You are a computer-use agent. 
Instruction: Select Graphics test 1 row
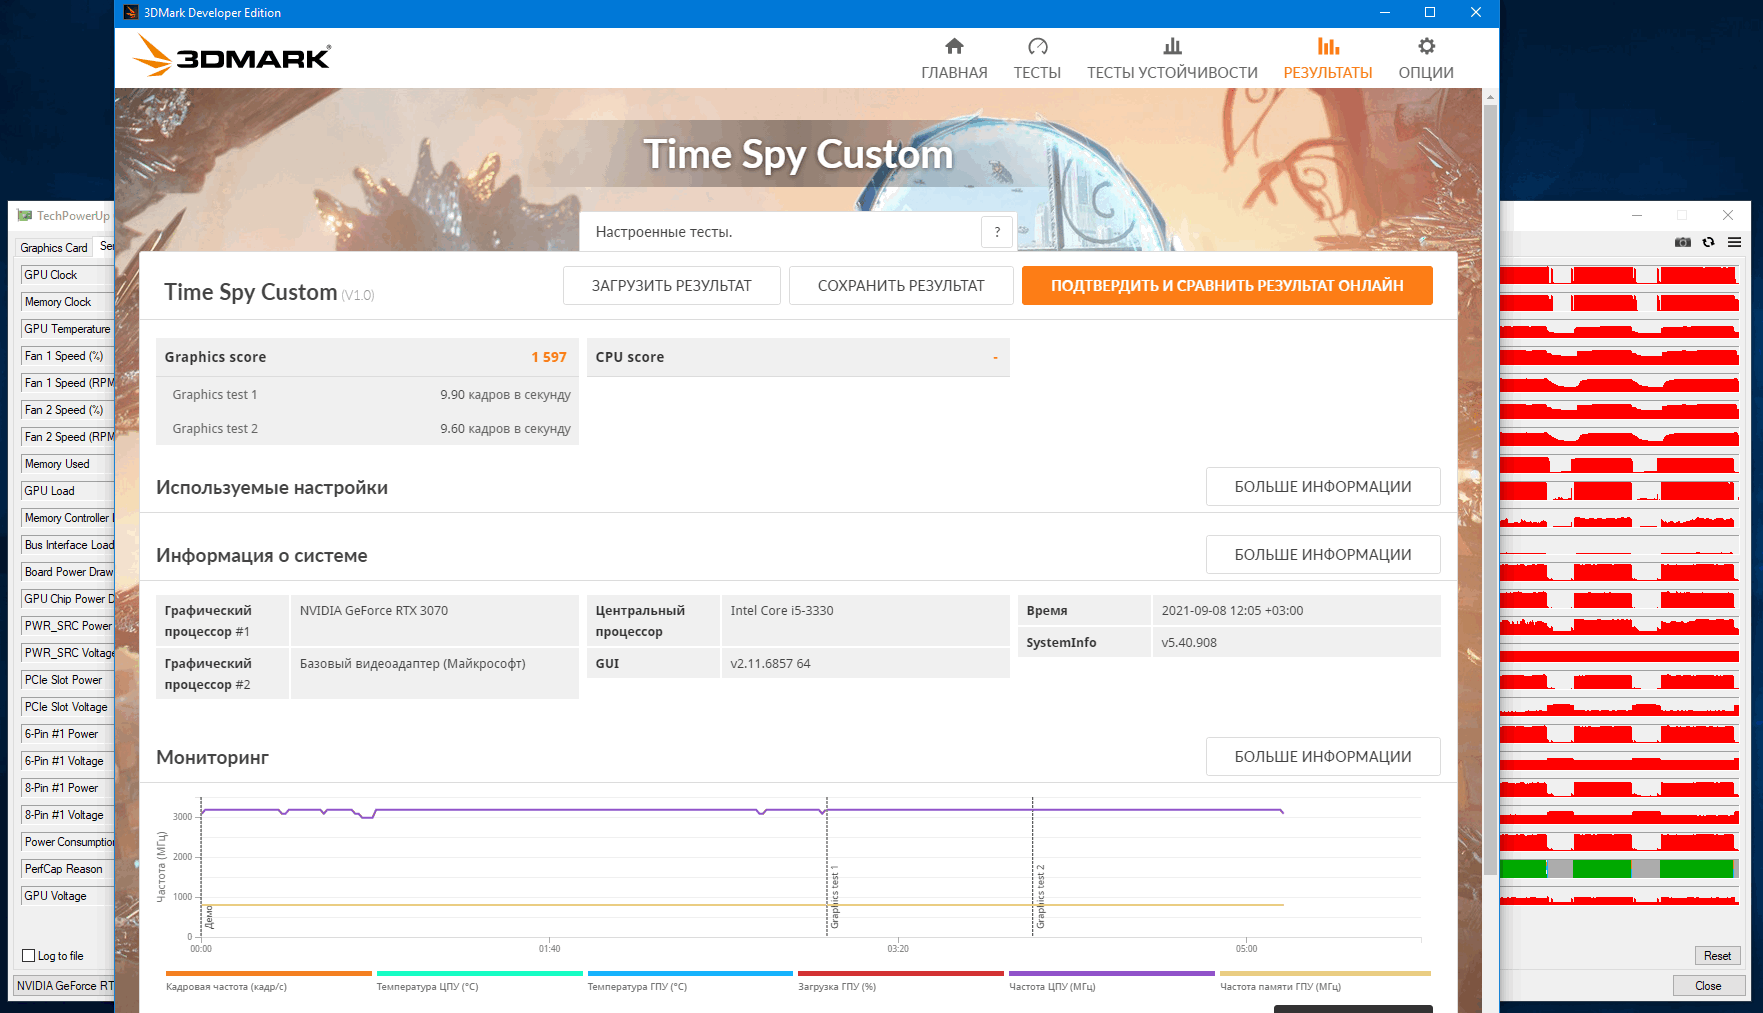[x=367, y=395]
